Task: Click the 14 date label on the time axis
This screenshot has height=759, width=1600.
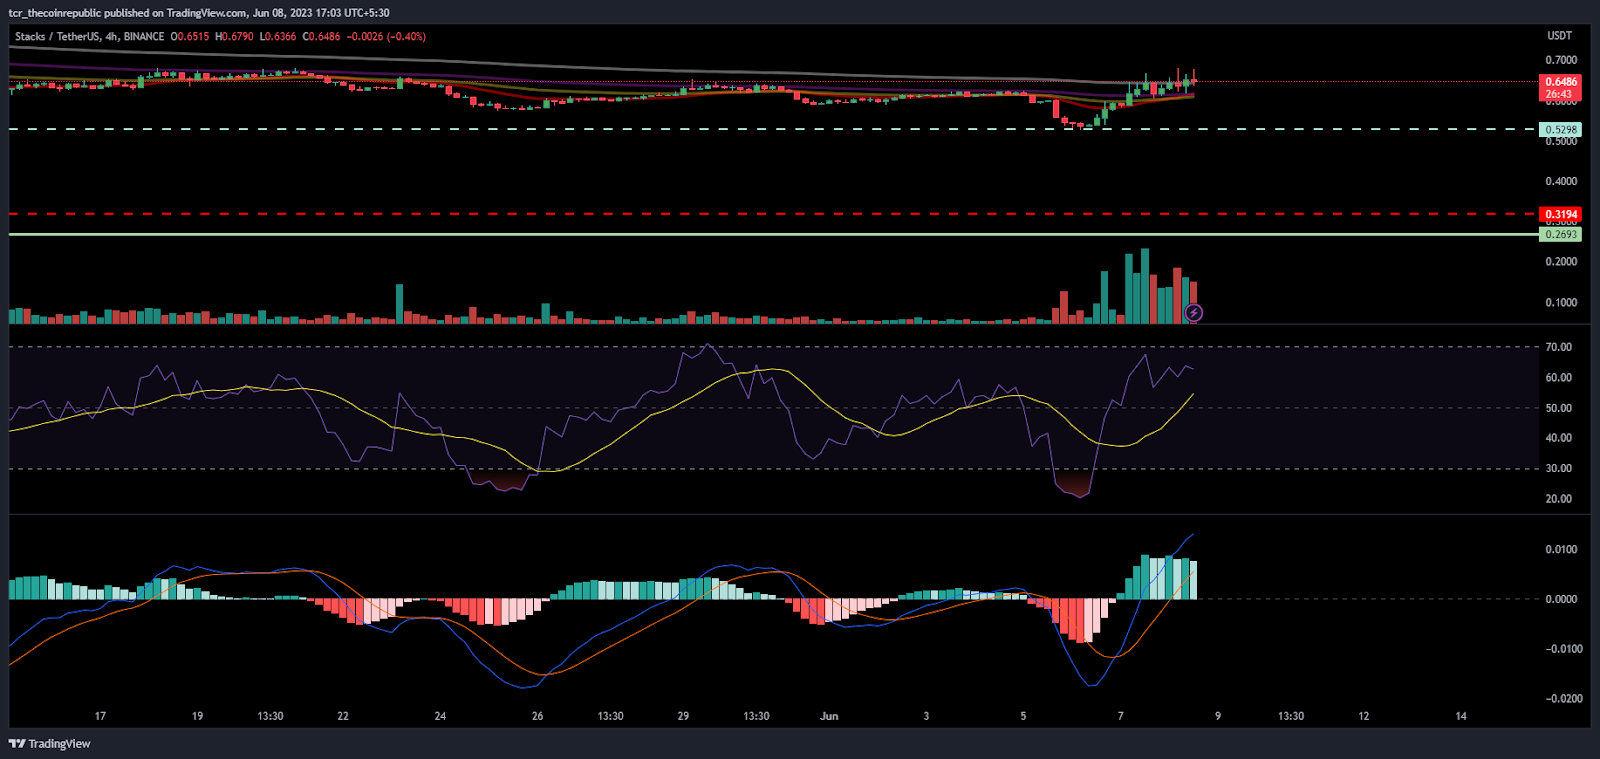Action: pyautogui.click(x=1460, y=716)
